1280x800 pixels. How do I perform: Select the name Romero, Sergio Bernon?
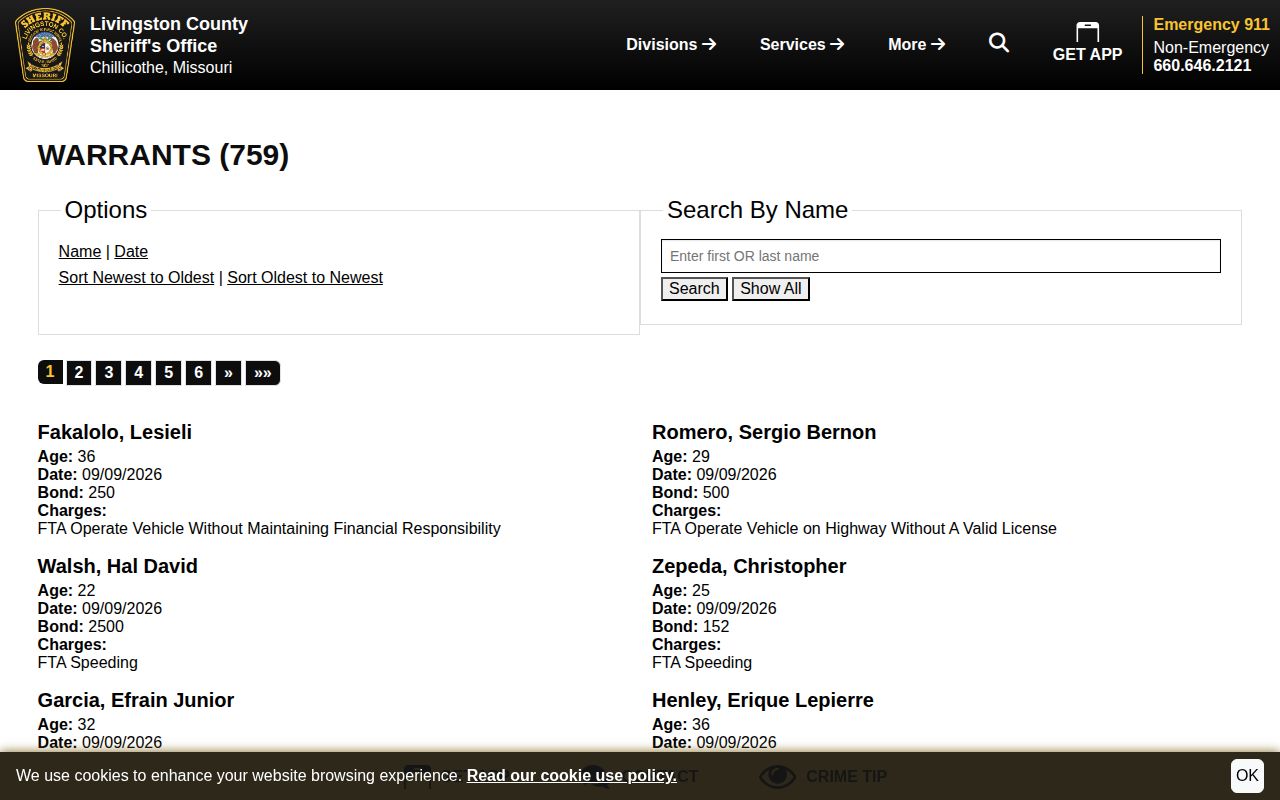point(764,432)
